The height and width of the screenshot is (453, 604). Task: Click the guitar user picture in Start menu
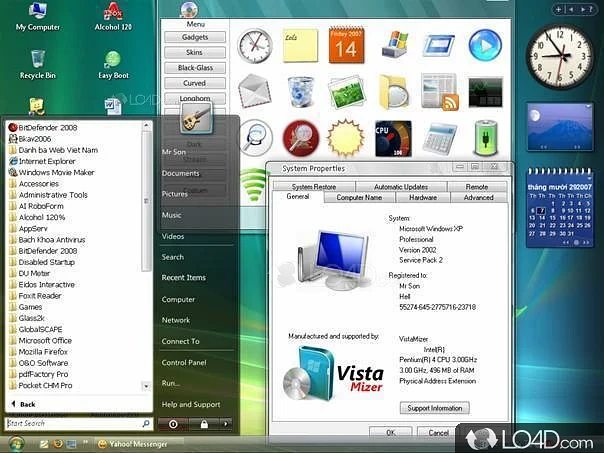(196, 119)
